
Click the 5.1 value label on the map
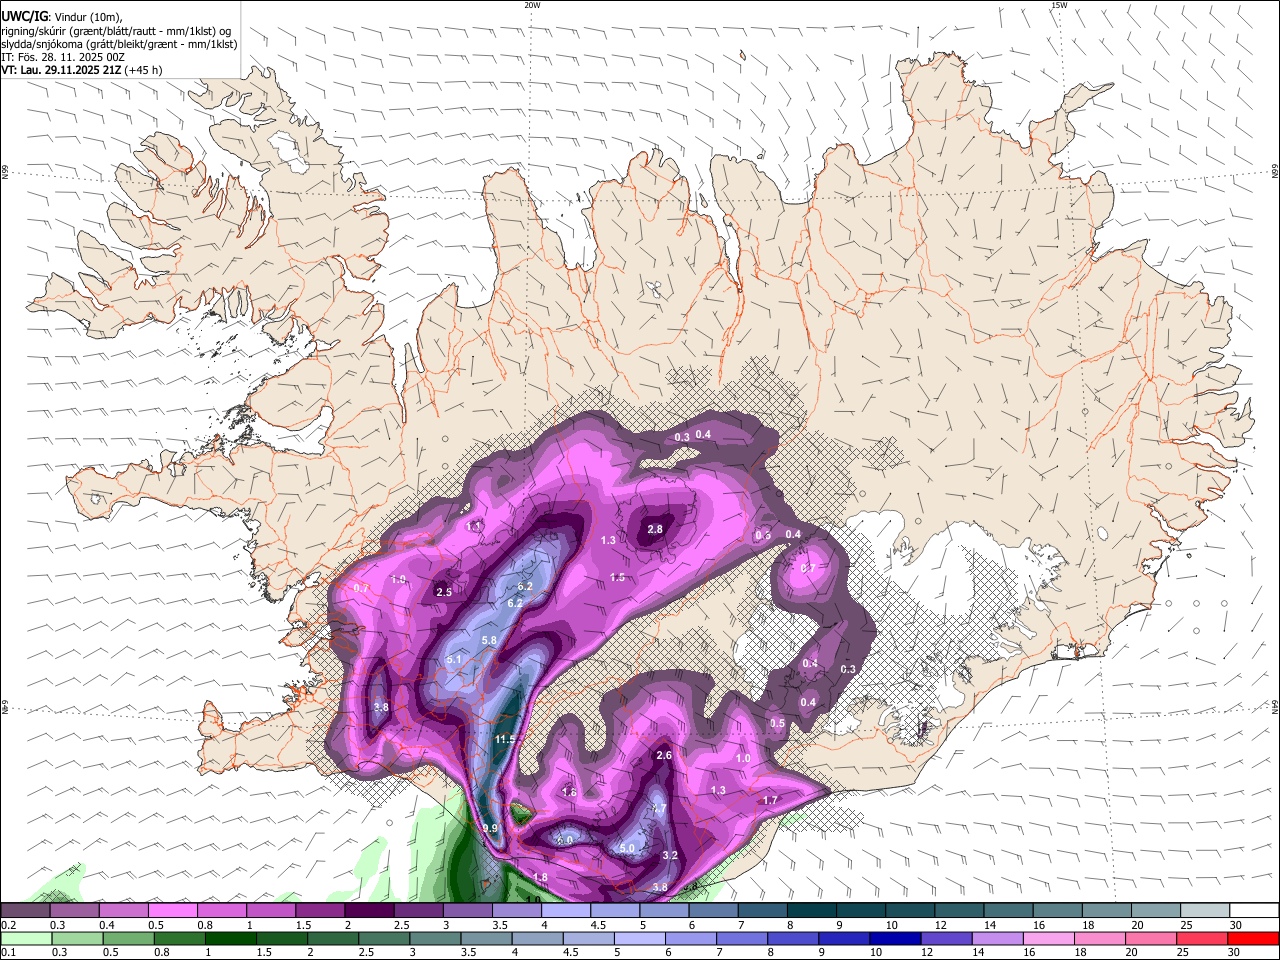[x=454, y=659]
